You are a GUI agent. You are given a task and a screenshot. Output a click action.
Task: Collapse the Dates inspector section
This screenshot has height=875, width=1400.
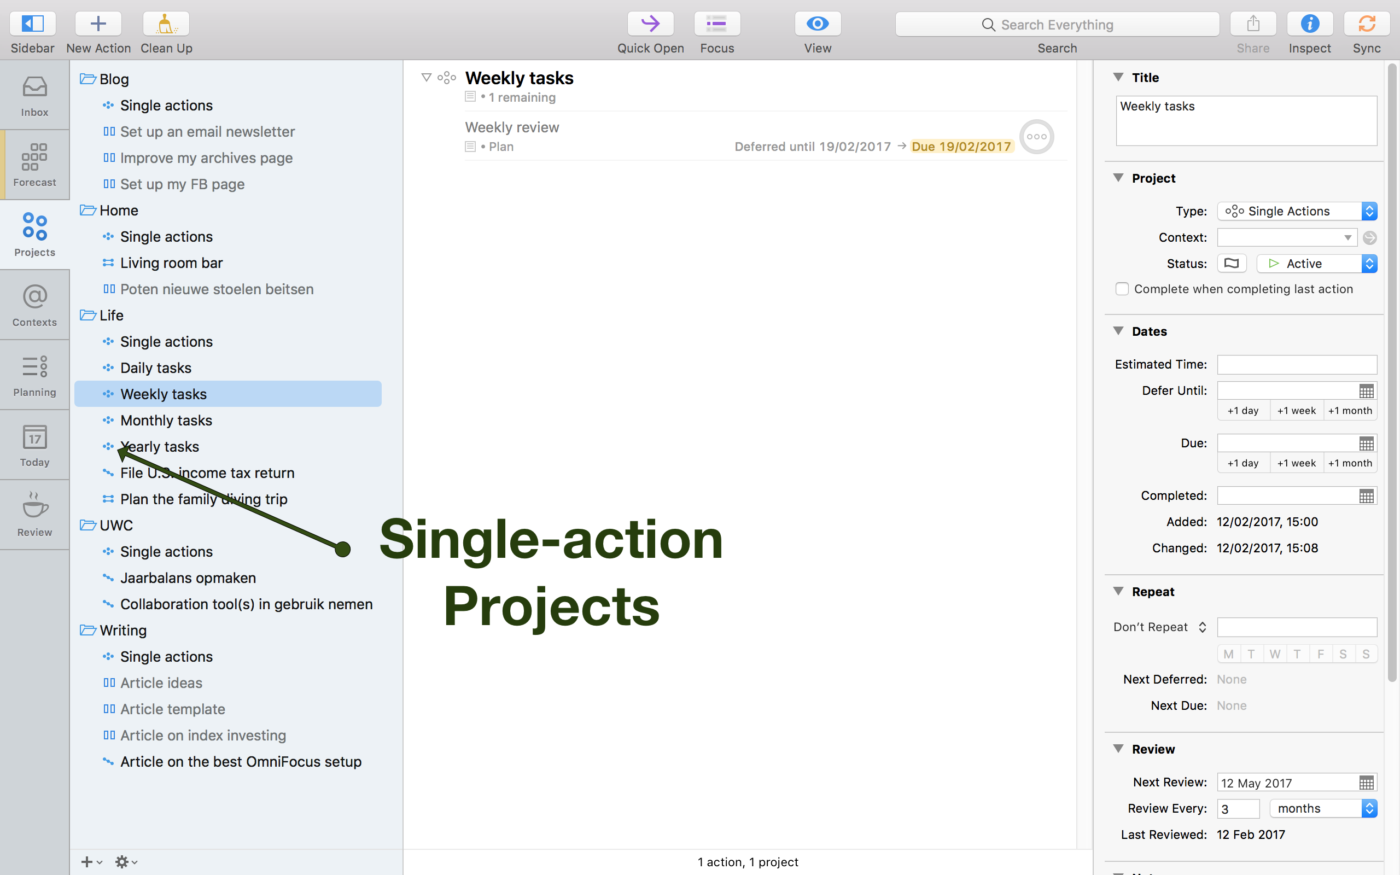coord(1118,331)
